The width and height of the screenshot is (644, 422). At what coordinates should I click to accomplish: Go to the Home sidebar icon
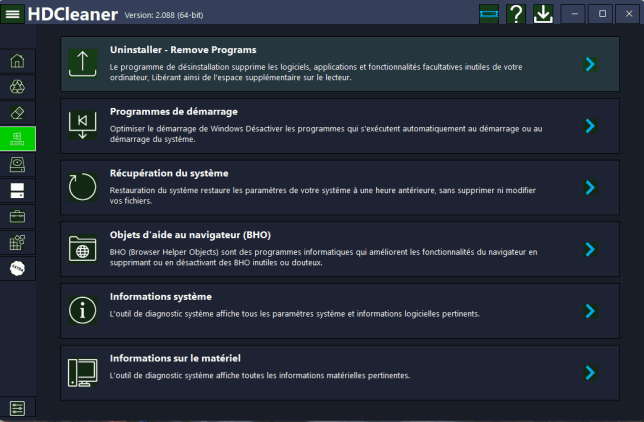tap(18, 61)
